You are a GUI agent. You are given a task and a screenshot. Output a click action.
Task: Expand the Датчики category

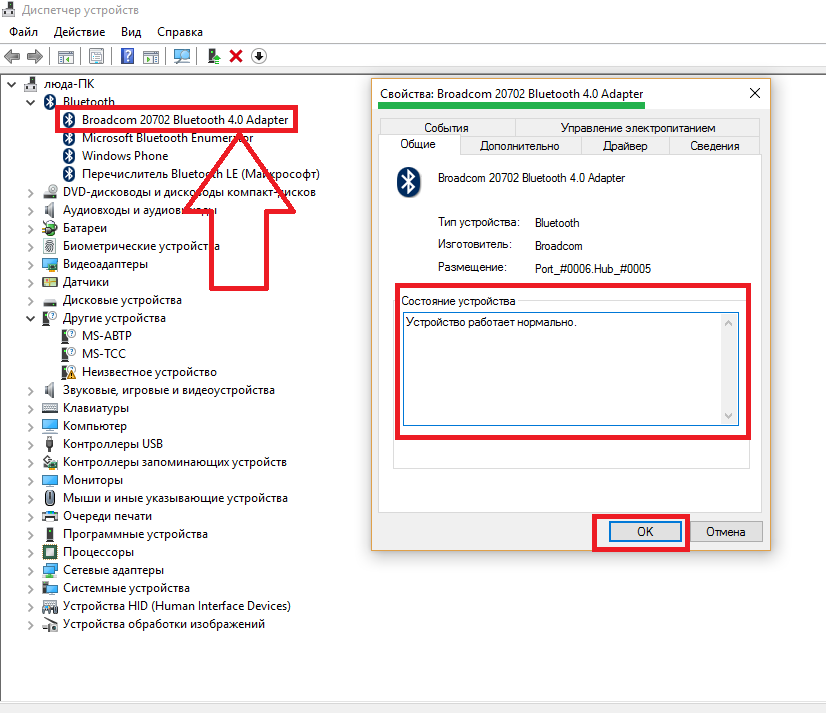31,282
